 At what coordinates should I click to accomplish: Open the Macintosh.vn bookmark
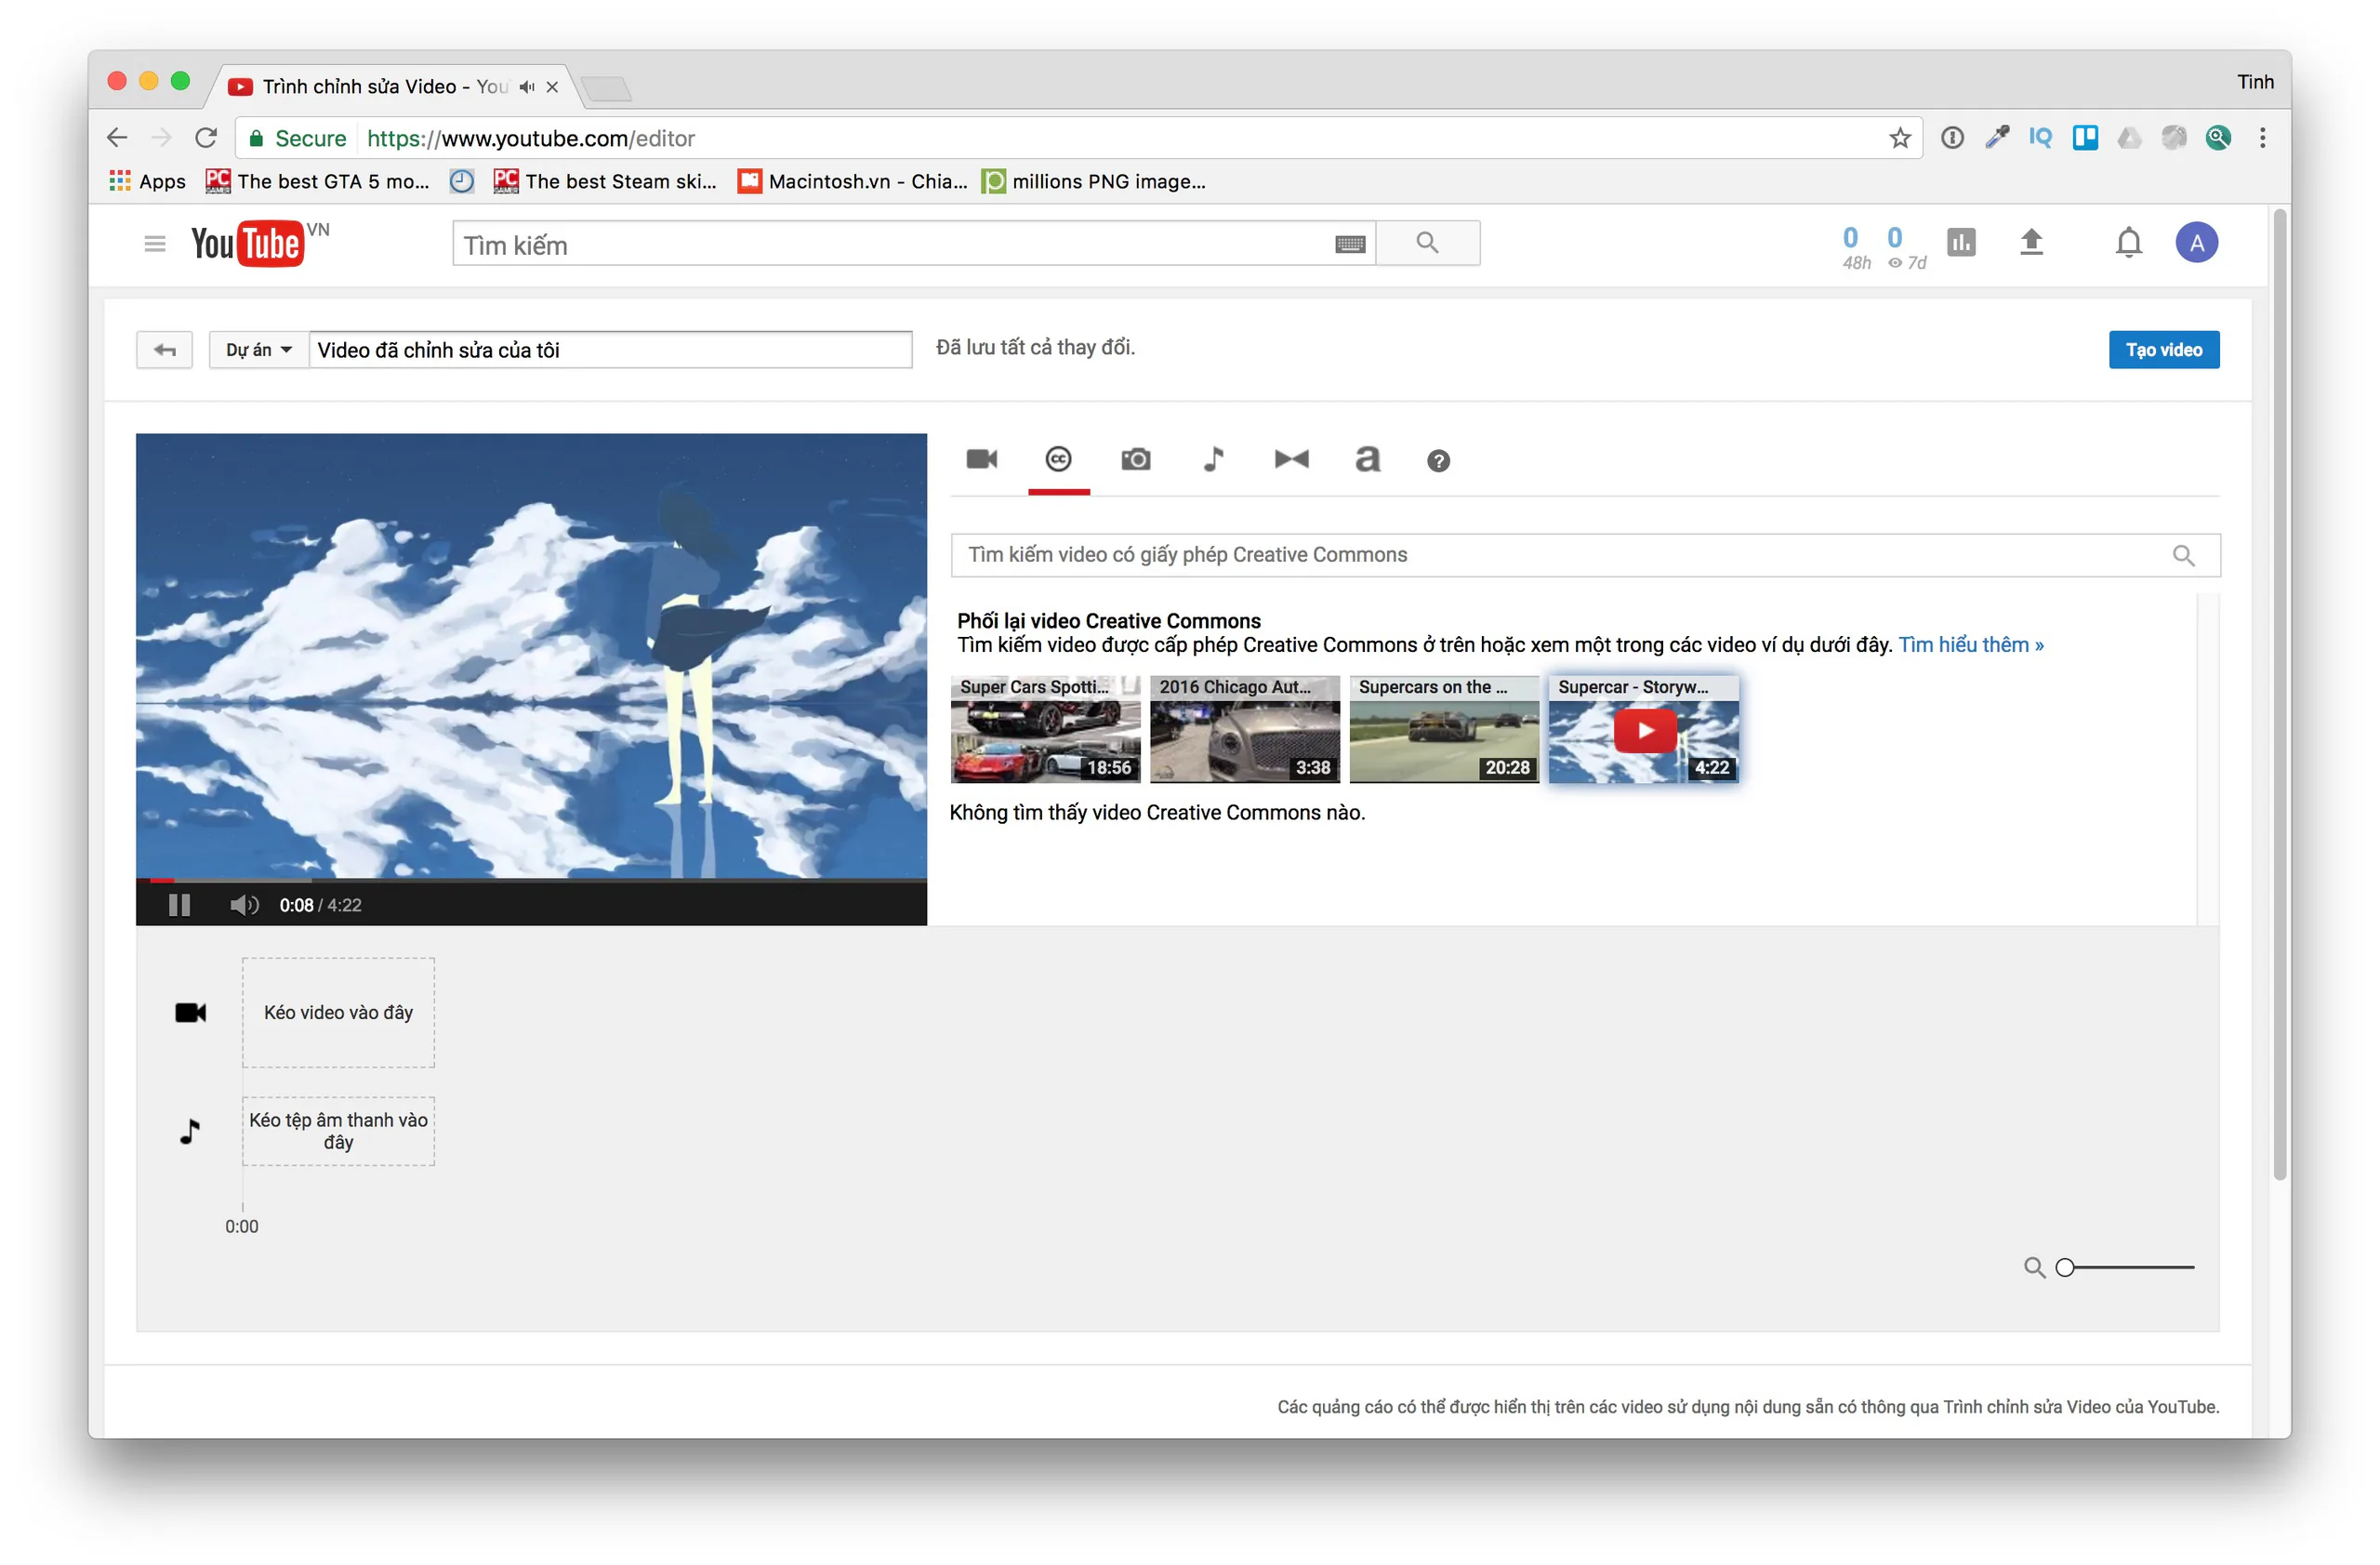(852, 181)
